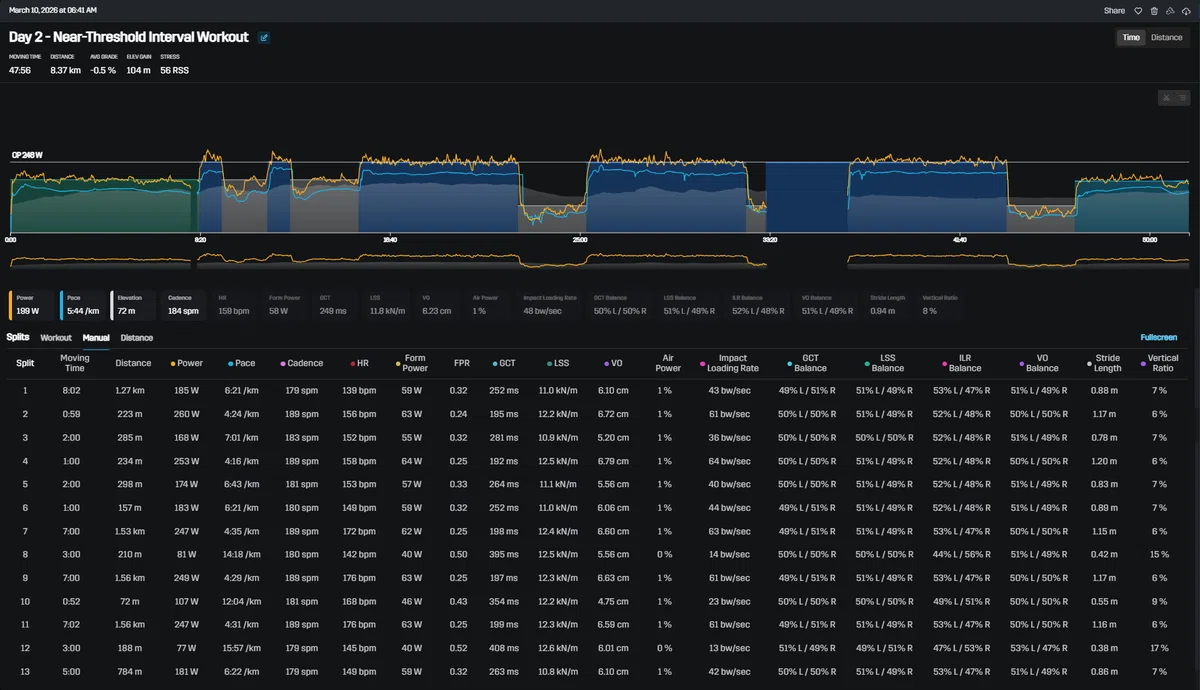Select the scissors crop tool above chart

(1165, 98)
